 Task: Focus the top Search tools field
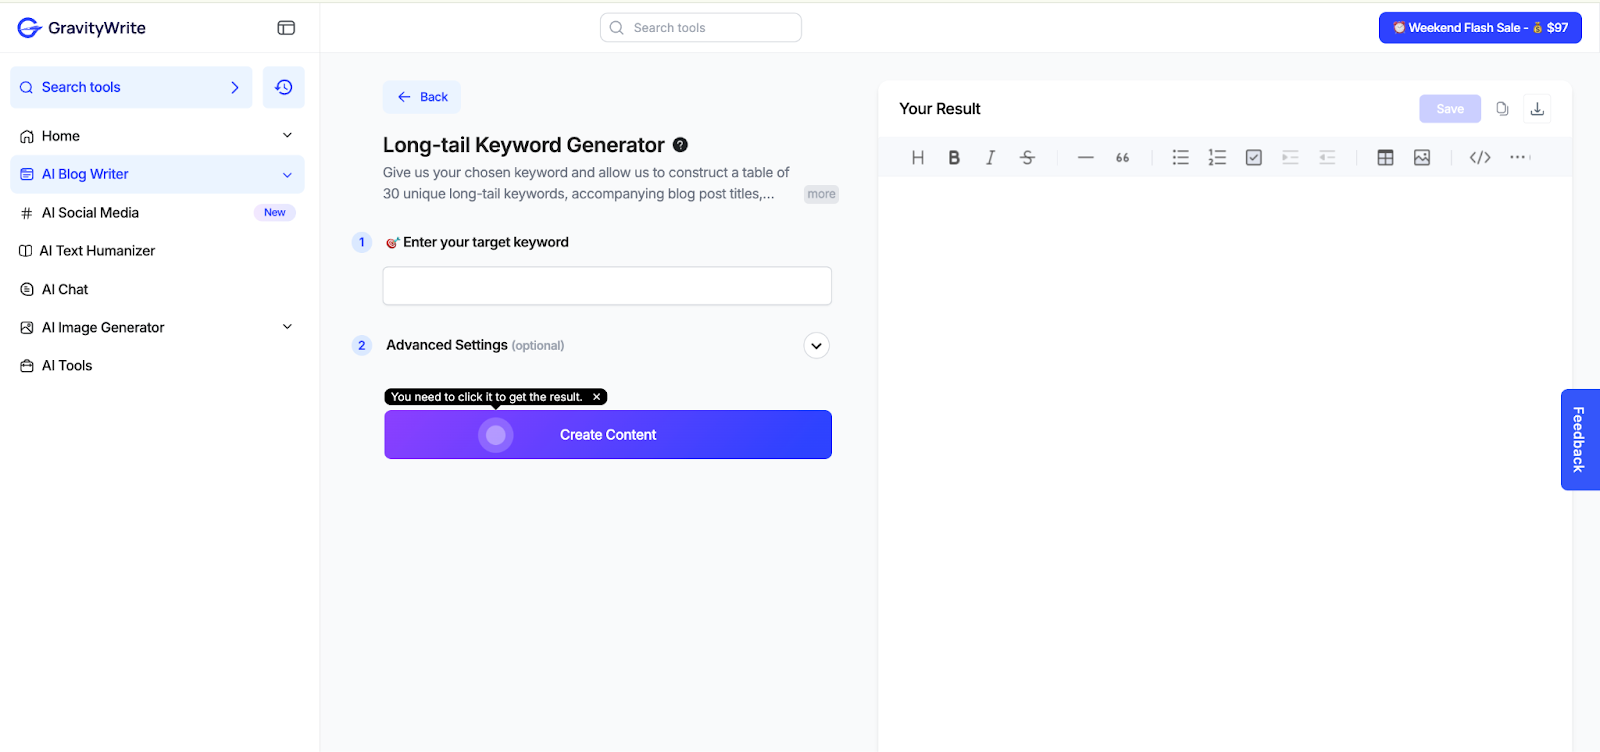(x=701, y=28)
